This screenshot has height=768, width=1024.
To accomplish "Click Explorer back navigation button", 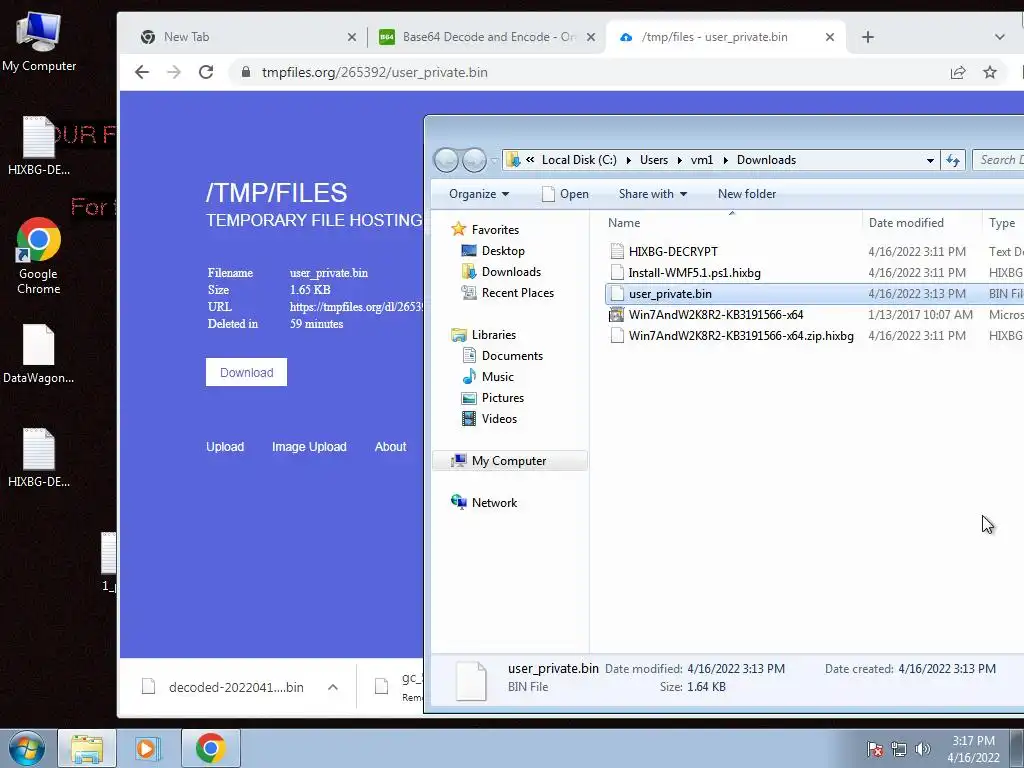I will [447, 160].
